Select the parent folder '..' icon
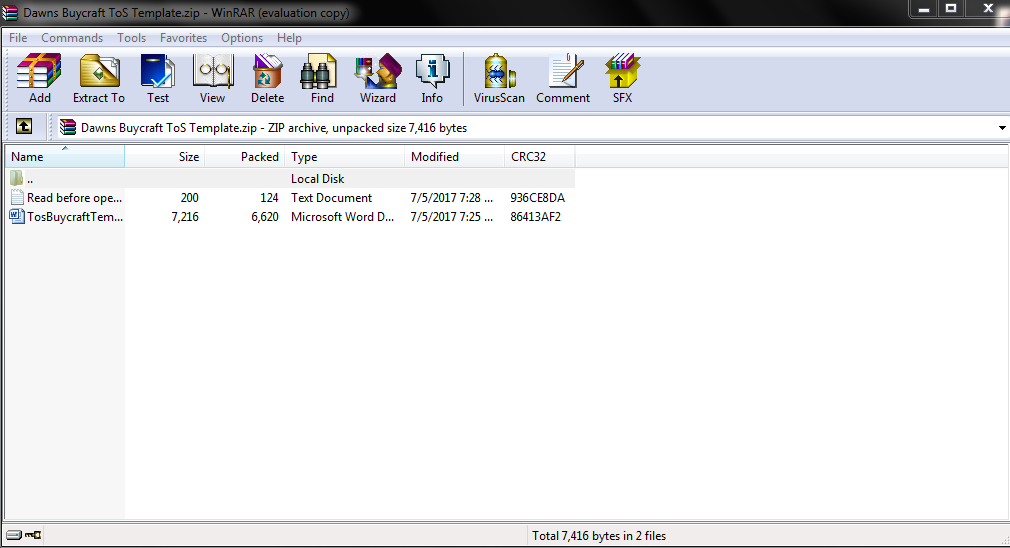This screenshot has width=1010, height=548. coord(17,178)
